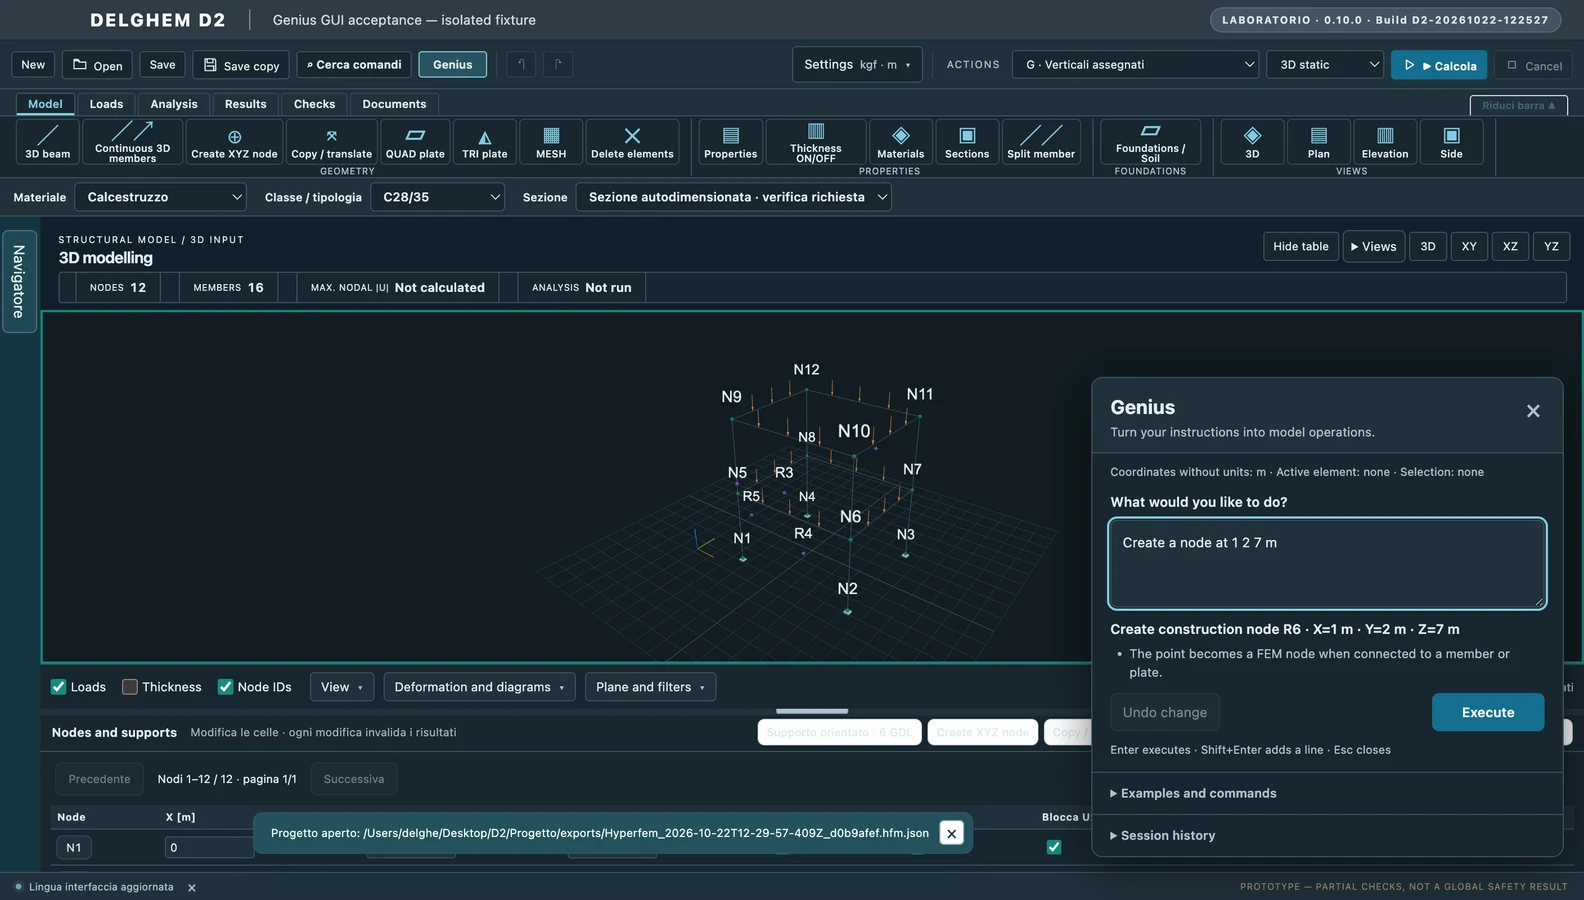Switch to the Elevation view icon
1584x900 pixels.
tap(1385, 141)
